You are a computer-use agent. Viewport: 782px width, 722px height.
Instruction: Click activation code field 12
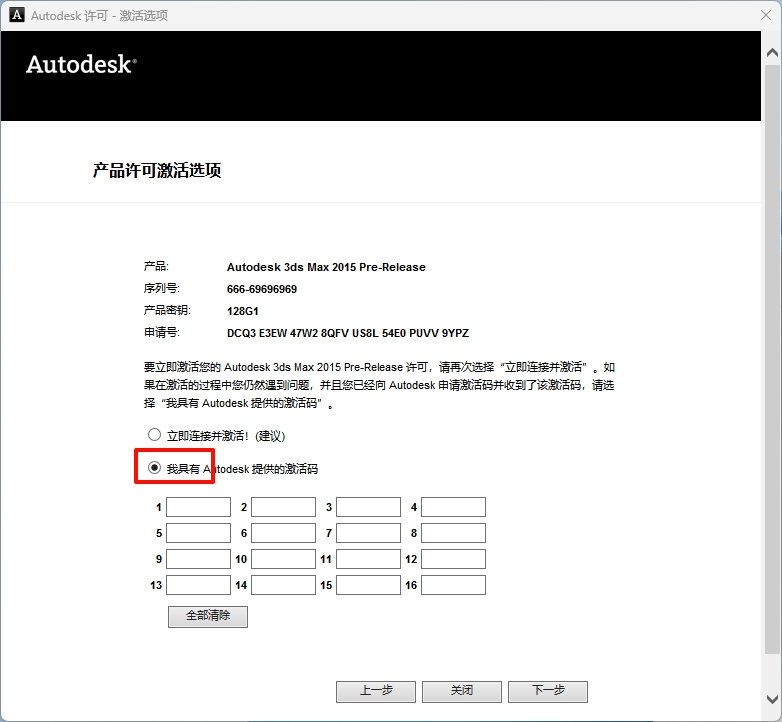pos(453,560)
